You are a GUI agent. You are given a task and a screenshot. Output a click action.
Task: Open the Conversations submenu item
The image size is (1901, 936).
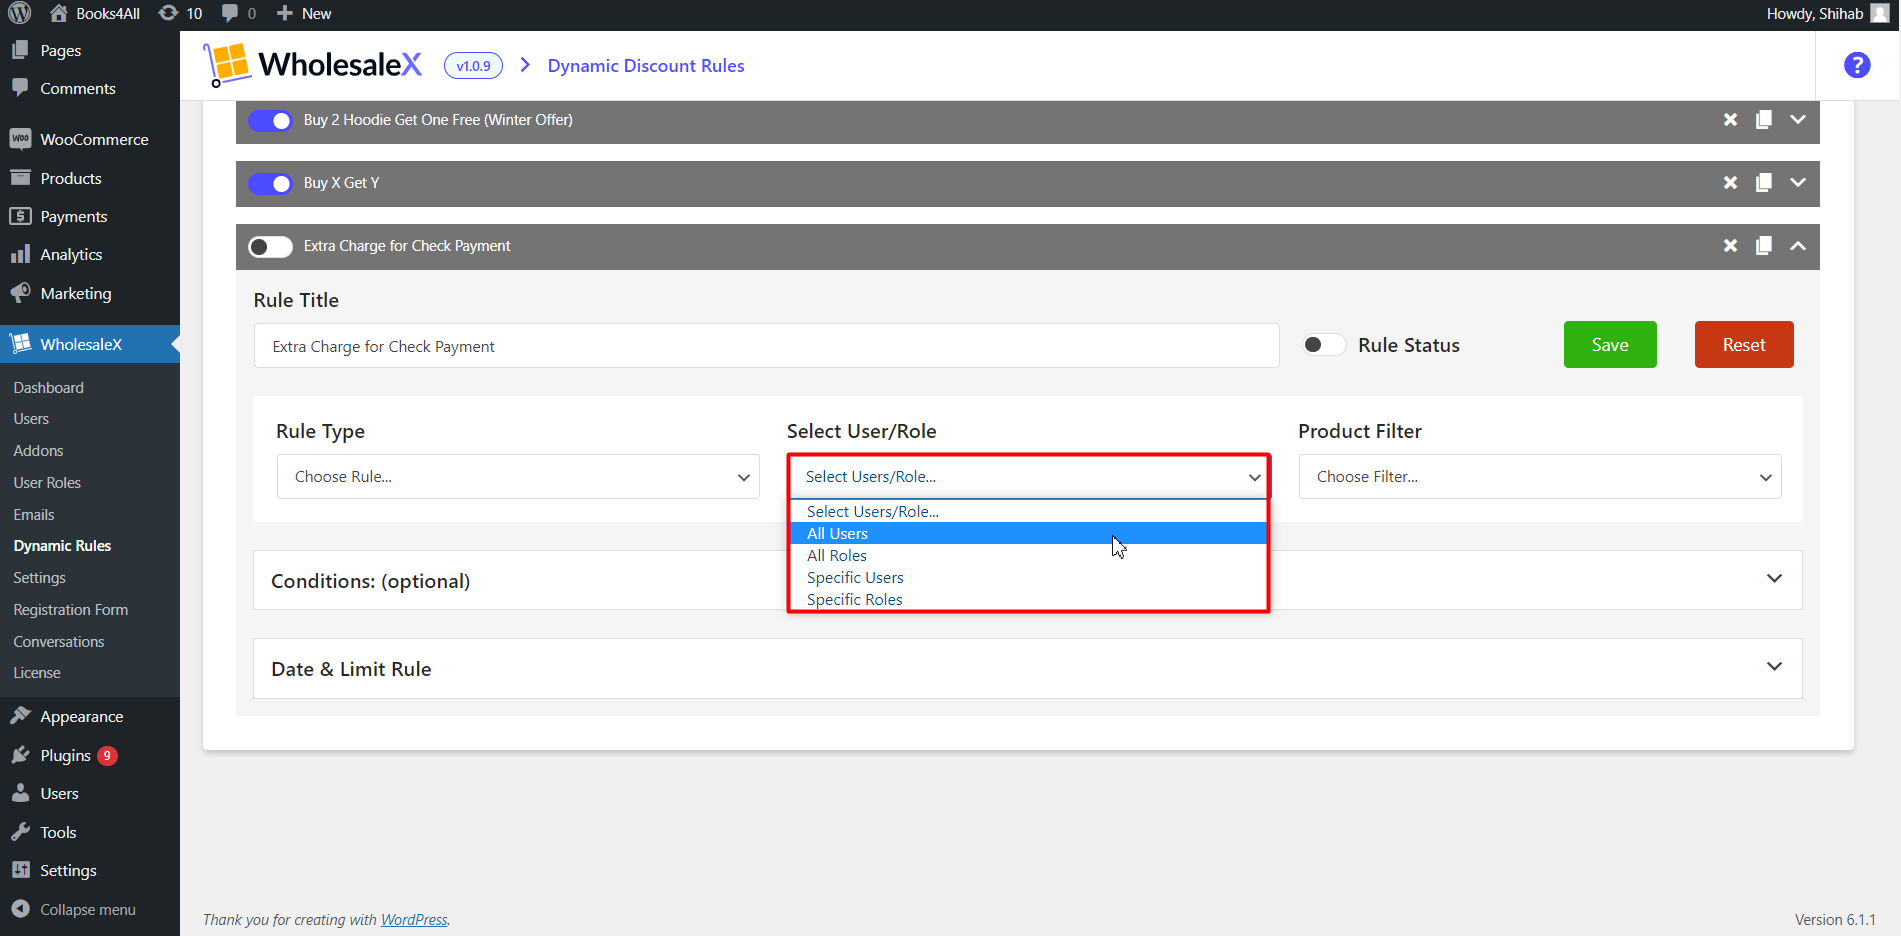click(x=59, y=642)
